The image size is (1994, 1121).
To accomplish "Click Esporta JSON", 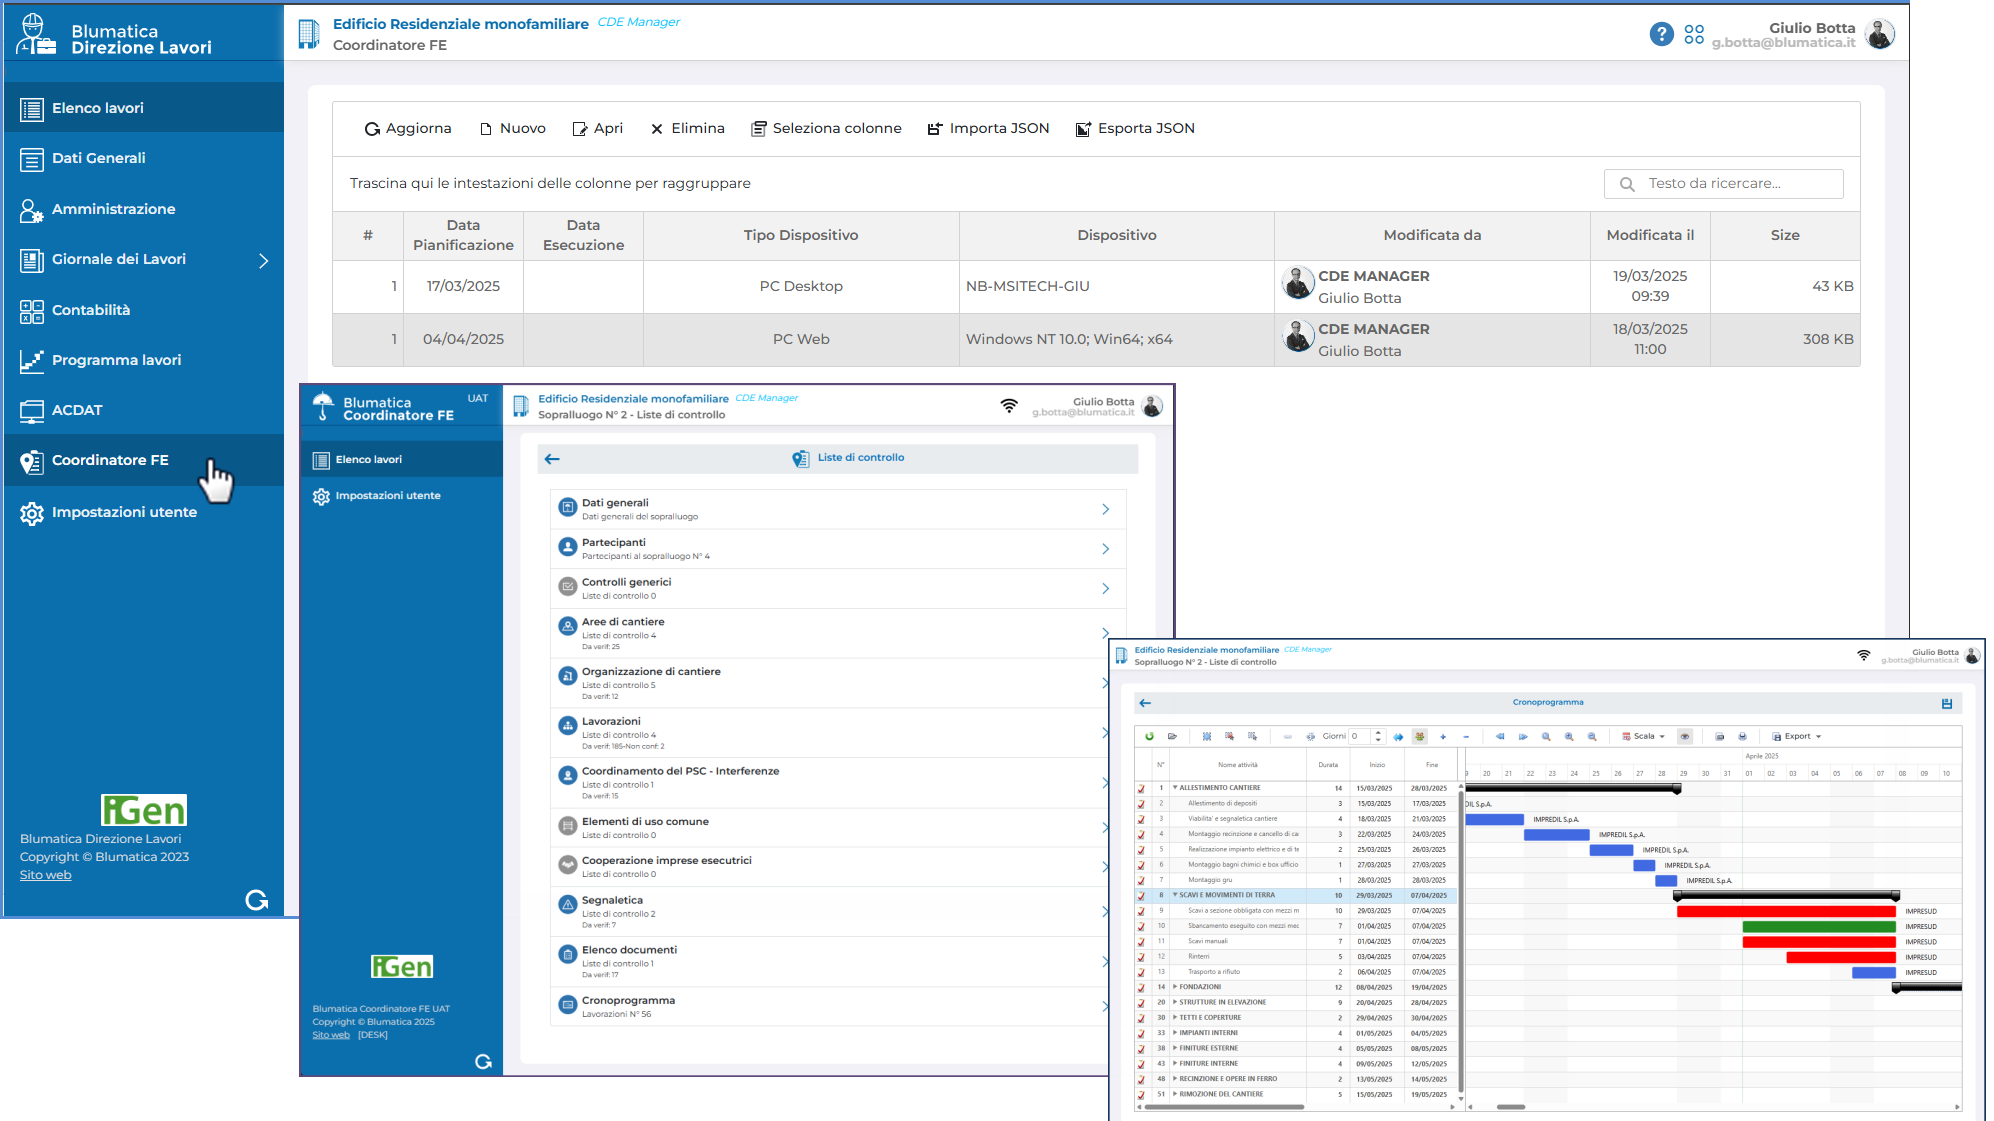I will [x=1136, y=128].
